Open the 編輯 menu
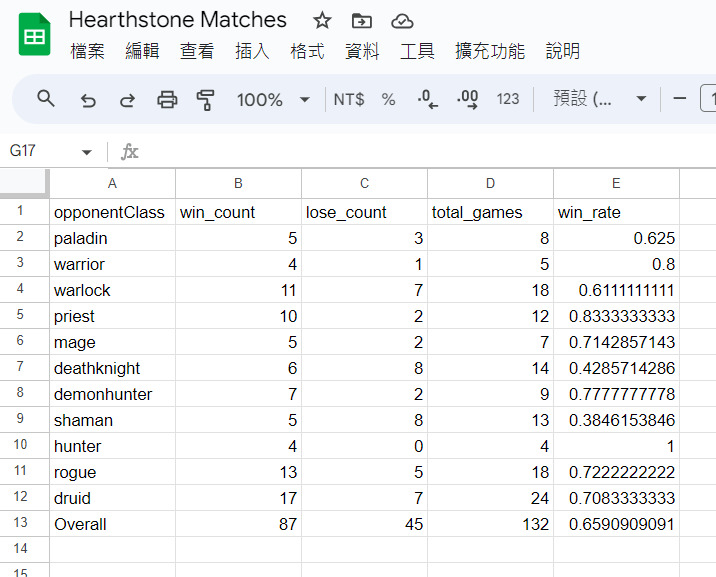The width and height of the screenshot is (716, 577). (142, 51)
